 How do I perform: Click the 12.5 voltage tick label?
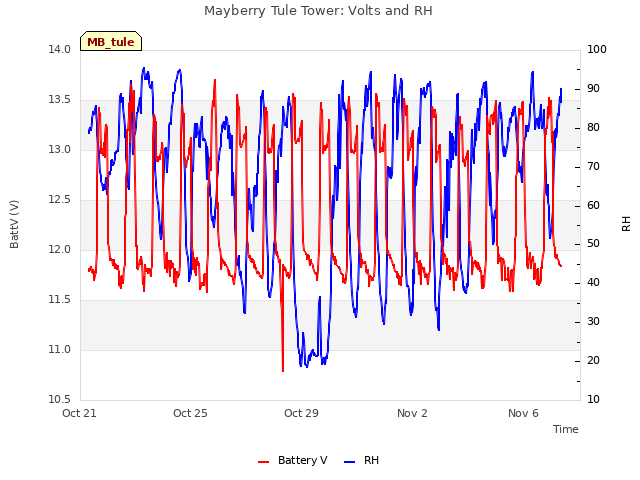(60, 200)
